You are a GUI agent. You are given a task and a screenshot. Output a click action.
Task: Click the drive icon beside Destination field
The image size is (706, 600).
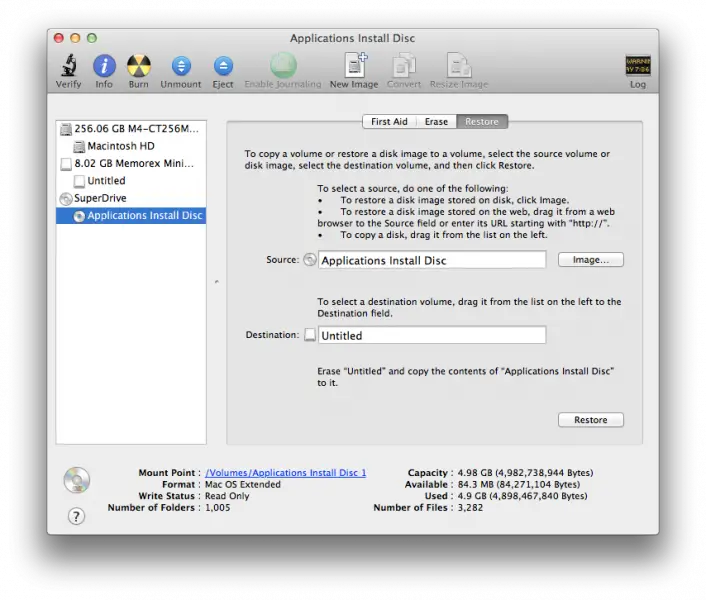coord(310,335)
